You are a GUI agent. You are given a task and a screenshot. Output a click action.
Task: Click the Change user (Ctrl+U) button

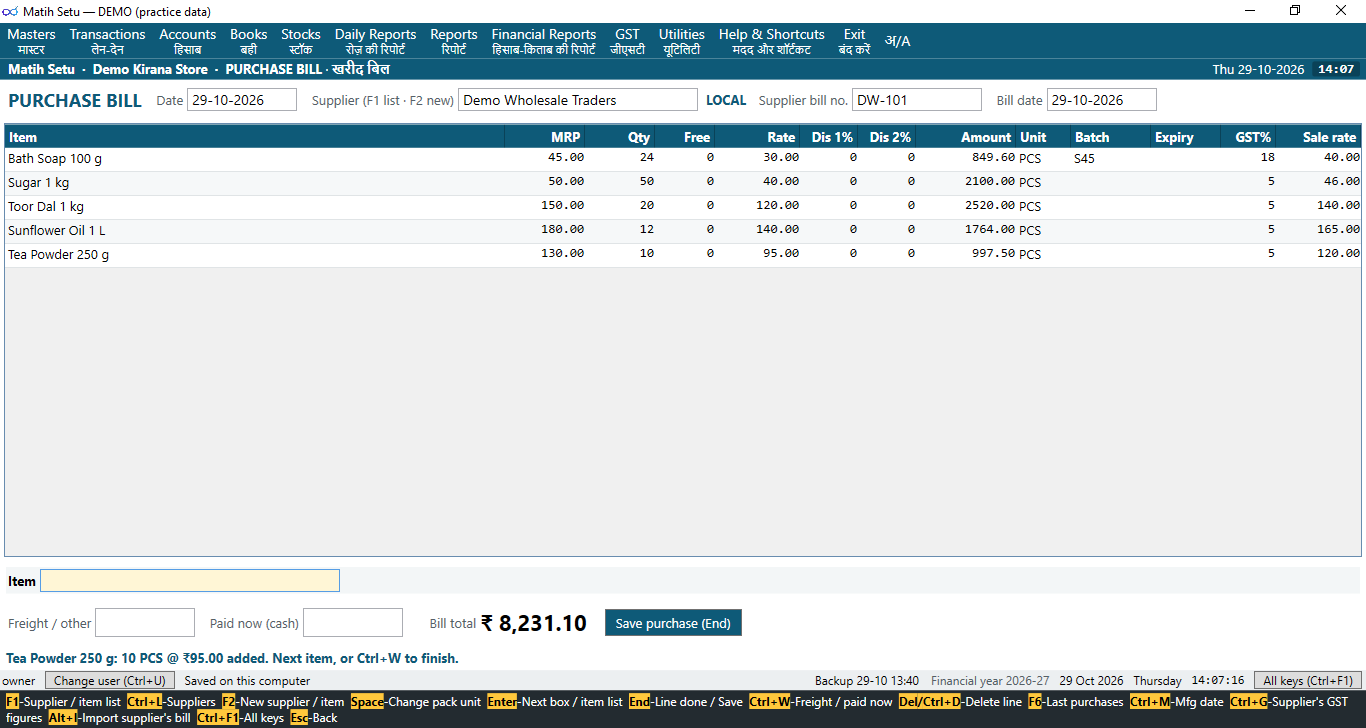110,681
